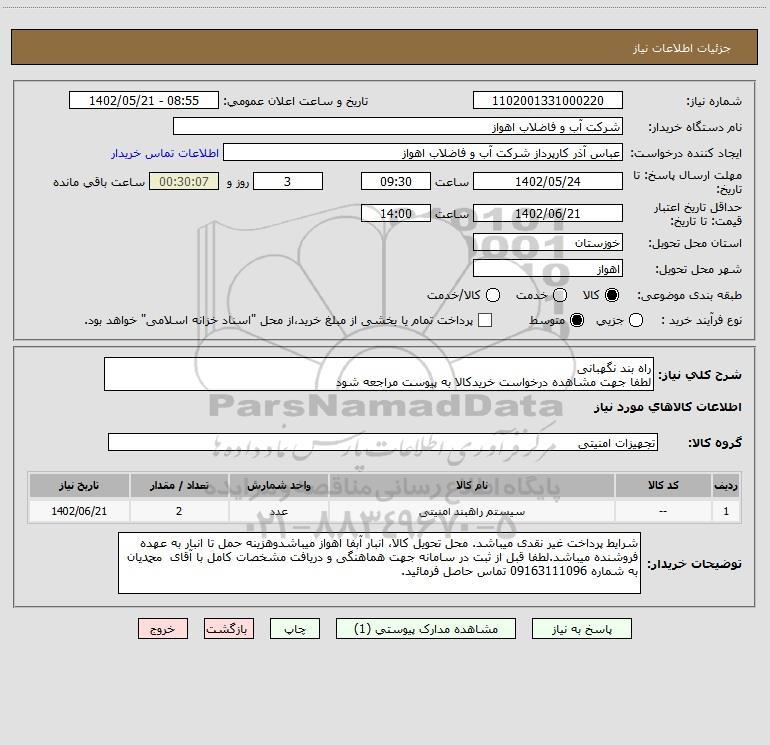
Task: Click the general description box راه بند نگهبانی
Action: coord(379,375)
